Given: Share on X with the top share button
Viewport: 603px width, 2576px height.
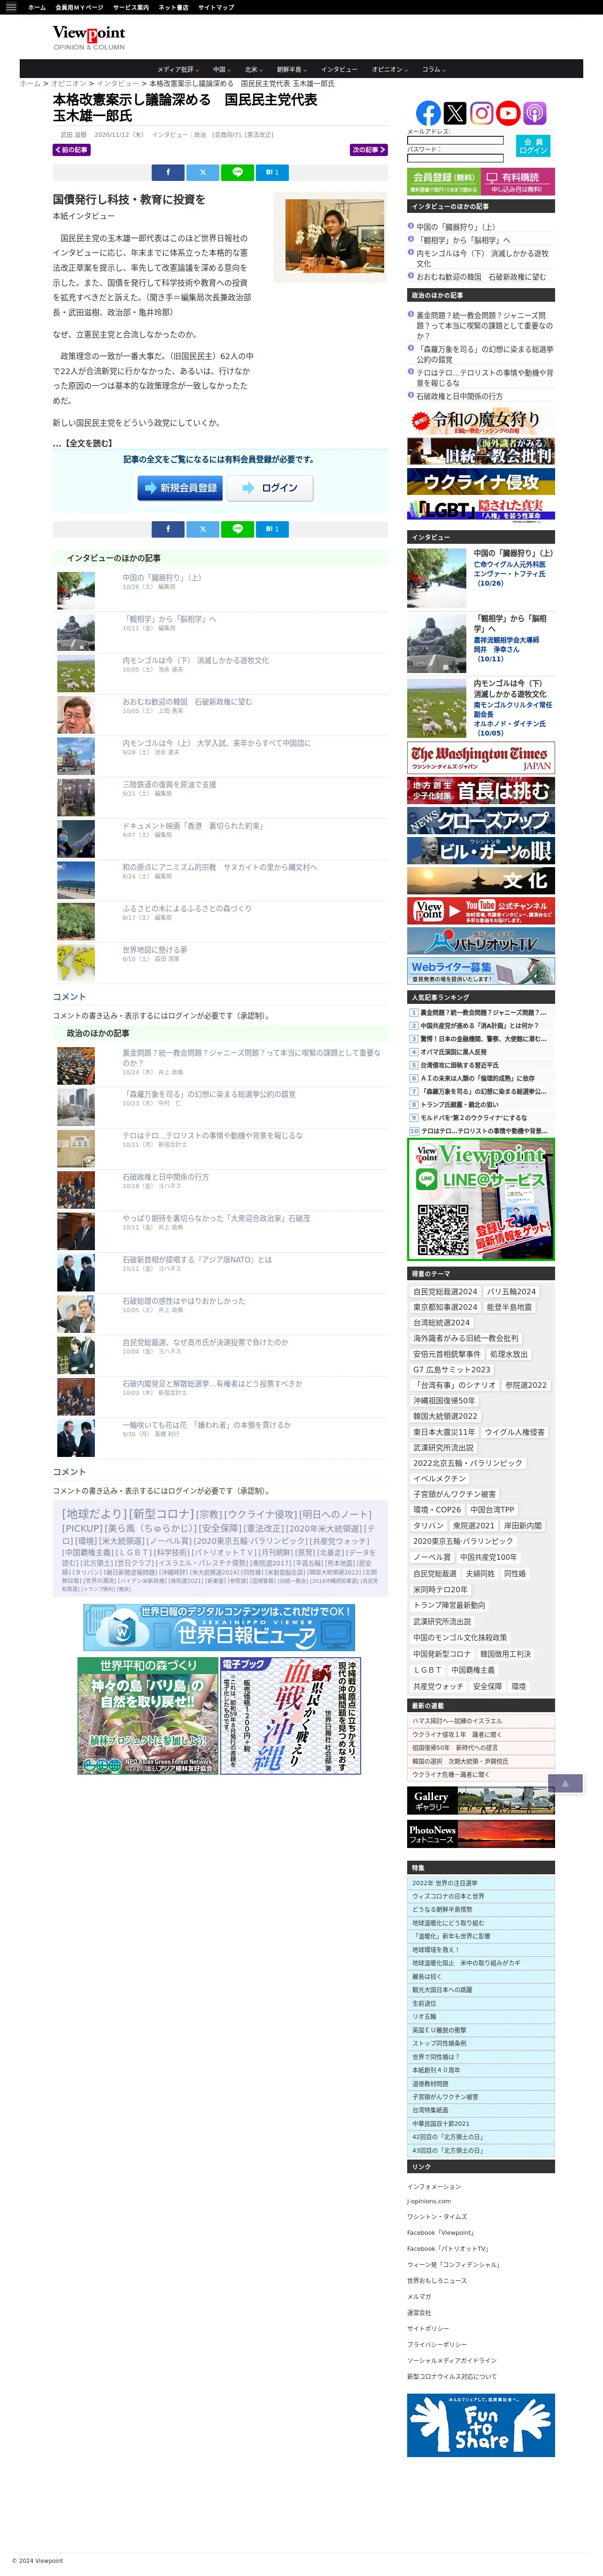Looking at the screenshot, I should pos(203,172).
